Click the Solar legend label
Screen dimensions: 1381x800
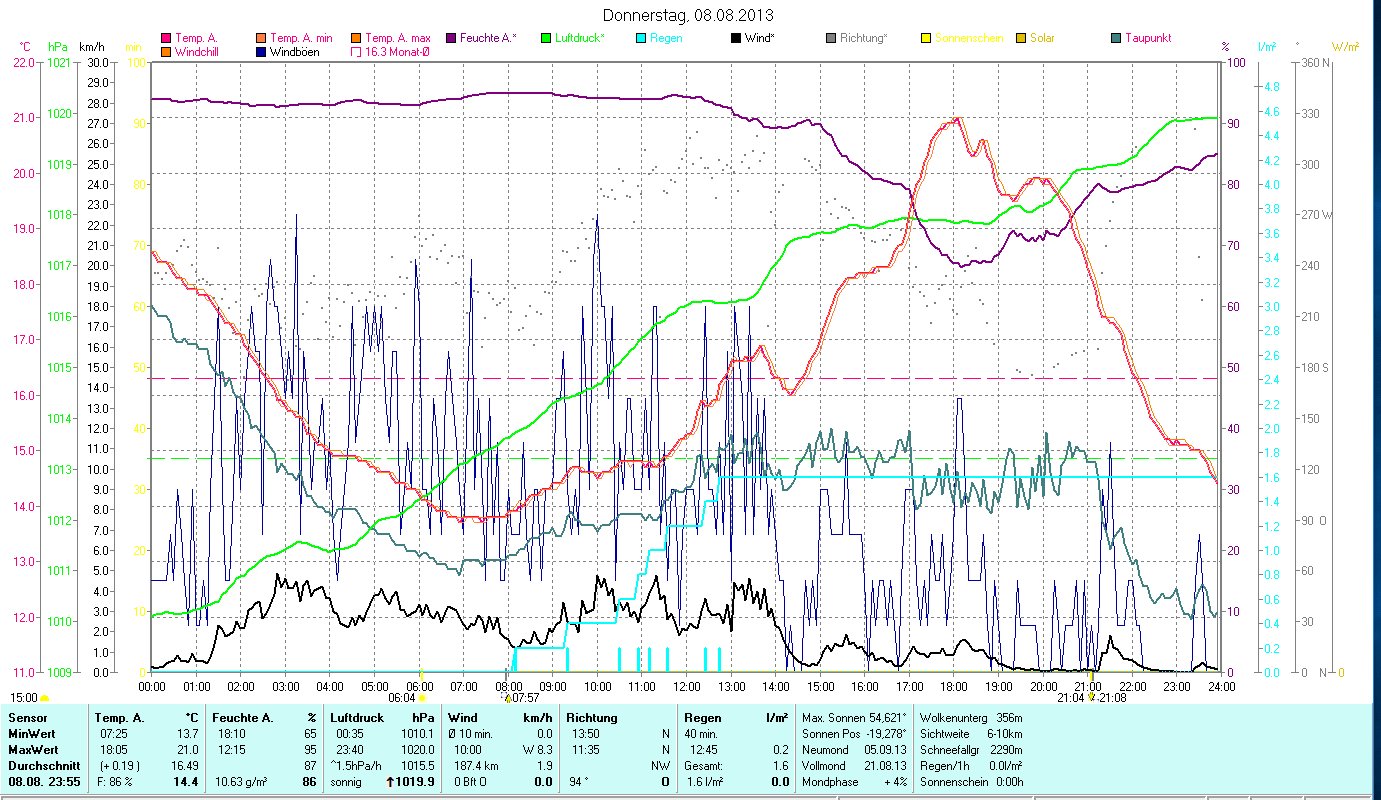pos(1042,38)
